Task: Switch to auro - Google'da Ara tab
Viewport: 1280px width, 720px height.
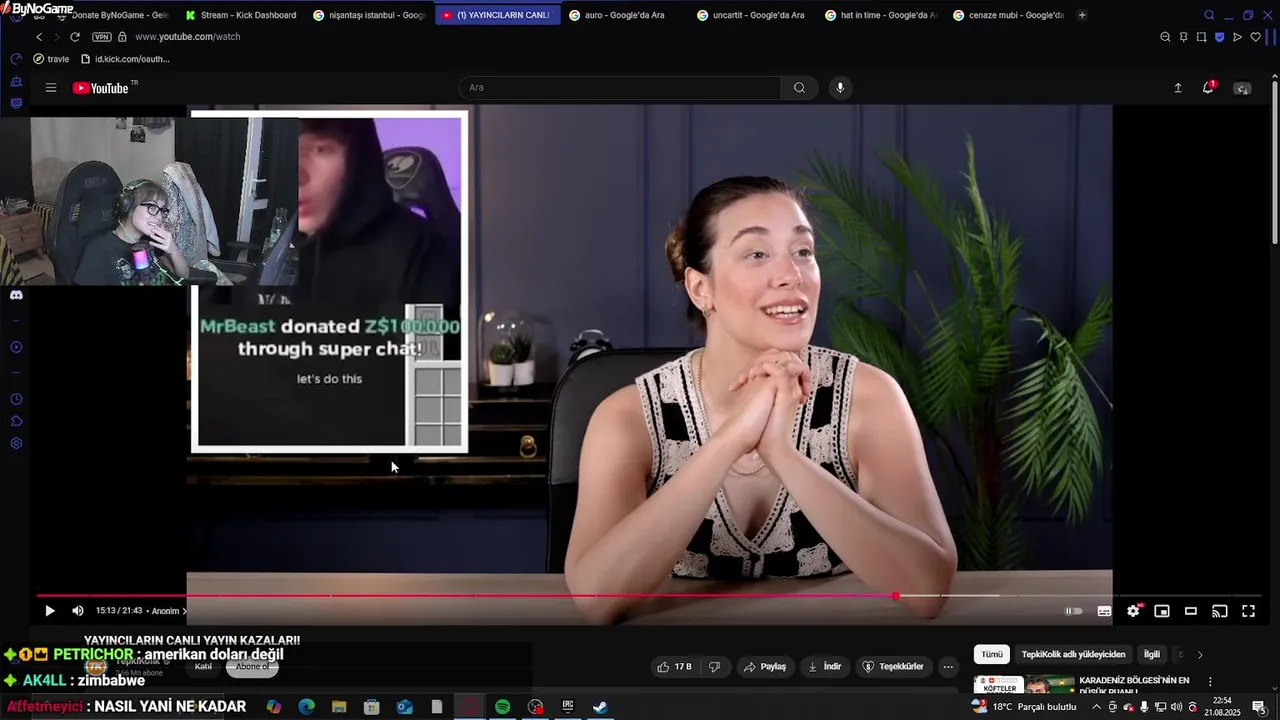Action: point(624,15)
